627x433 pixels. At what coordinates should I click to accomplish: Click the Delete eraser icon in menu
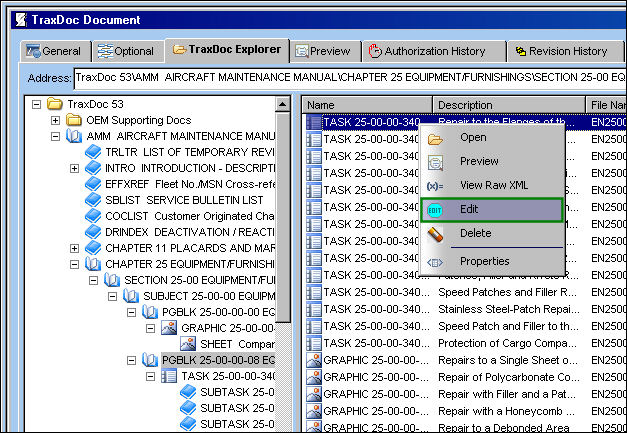435,234
